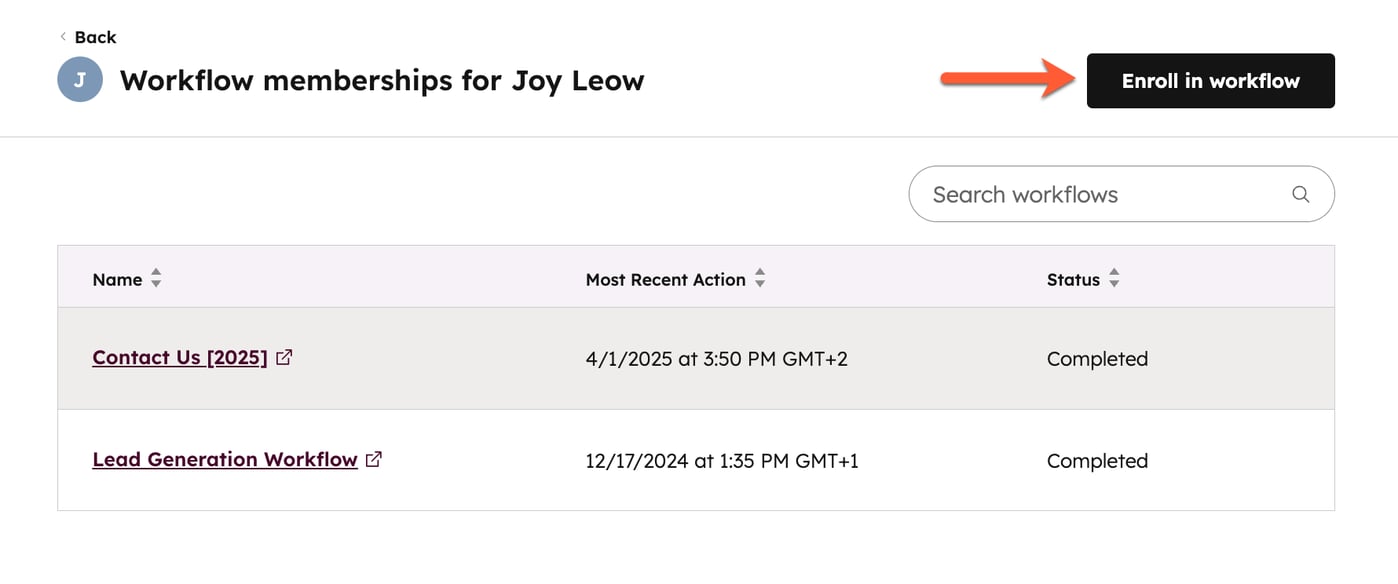Click the Completed status for Contact Us [2025]
1398x584 pixels.
click(1097, 358)
